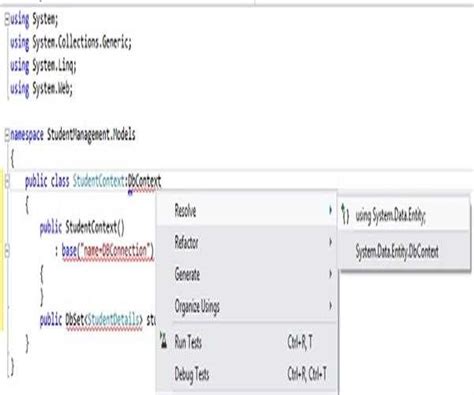Screen dimensions: 474x395
Task: Click the Resolve submenu arrow
Action: (x=330, y=210)
